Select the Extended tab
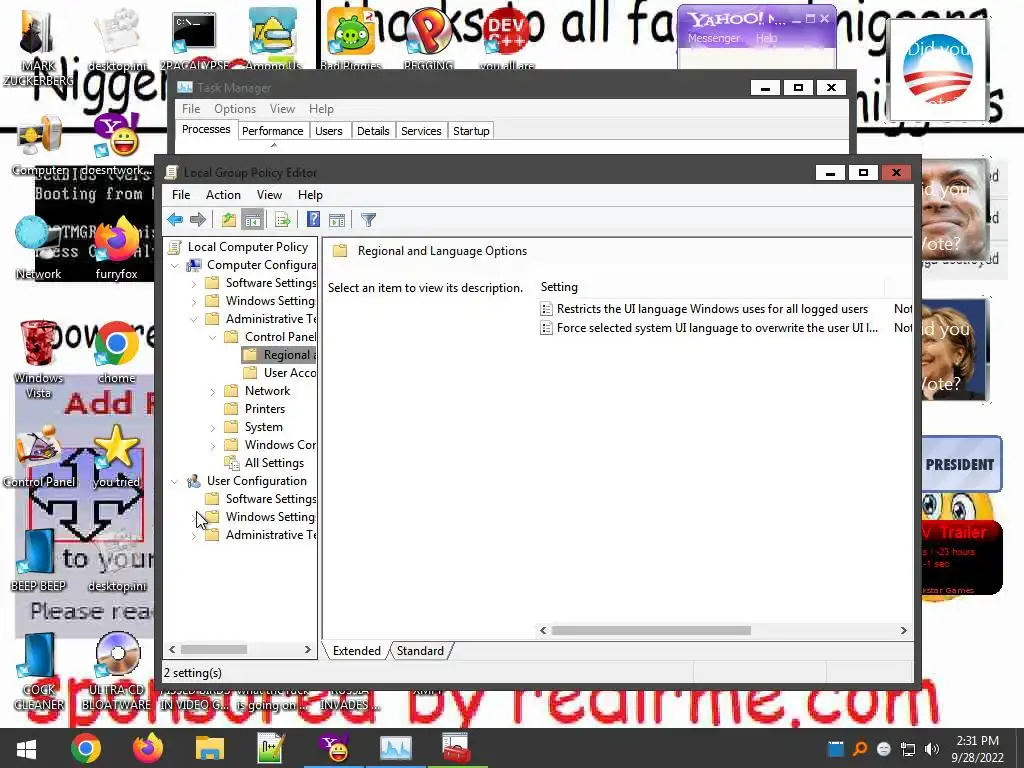1024x768 pixels. 357,651
